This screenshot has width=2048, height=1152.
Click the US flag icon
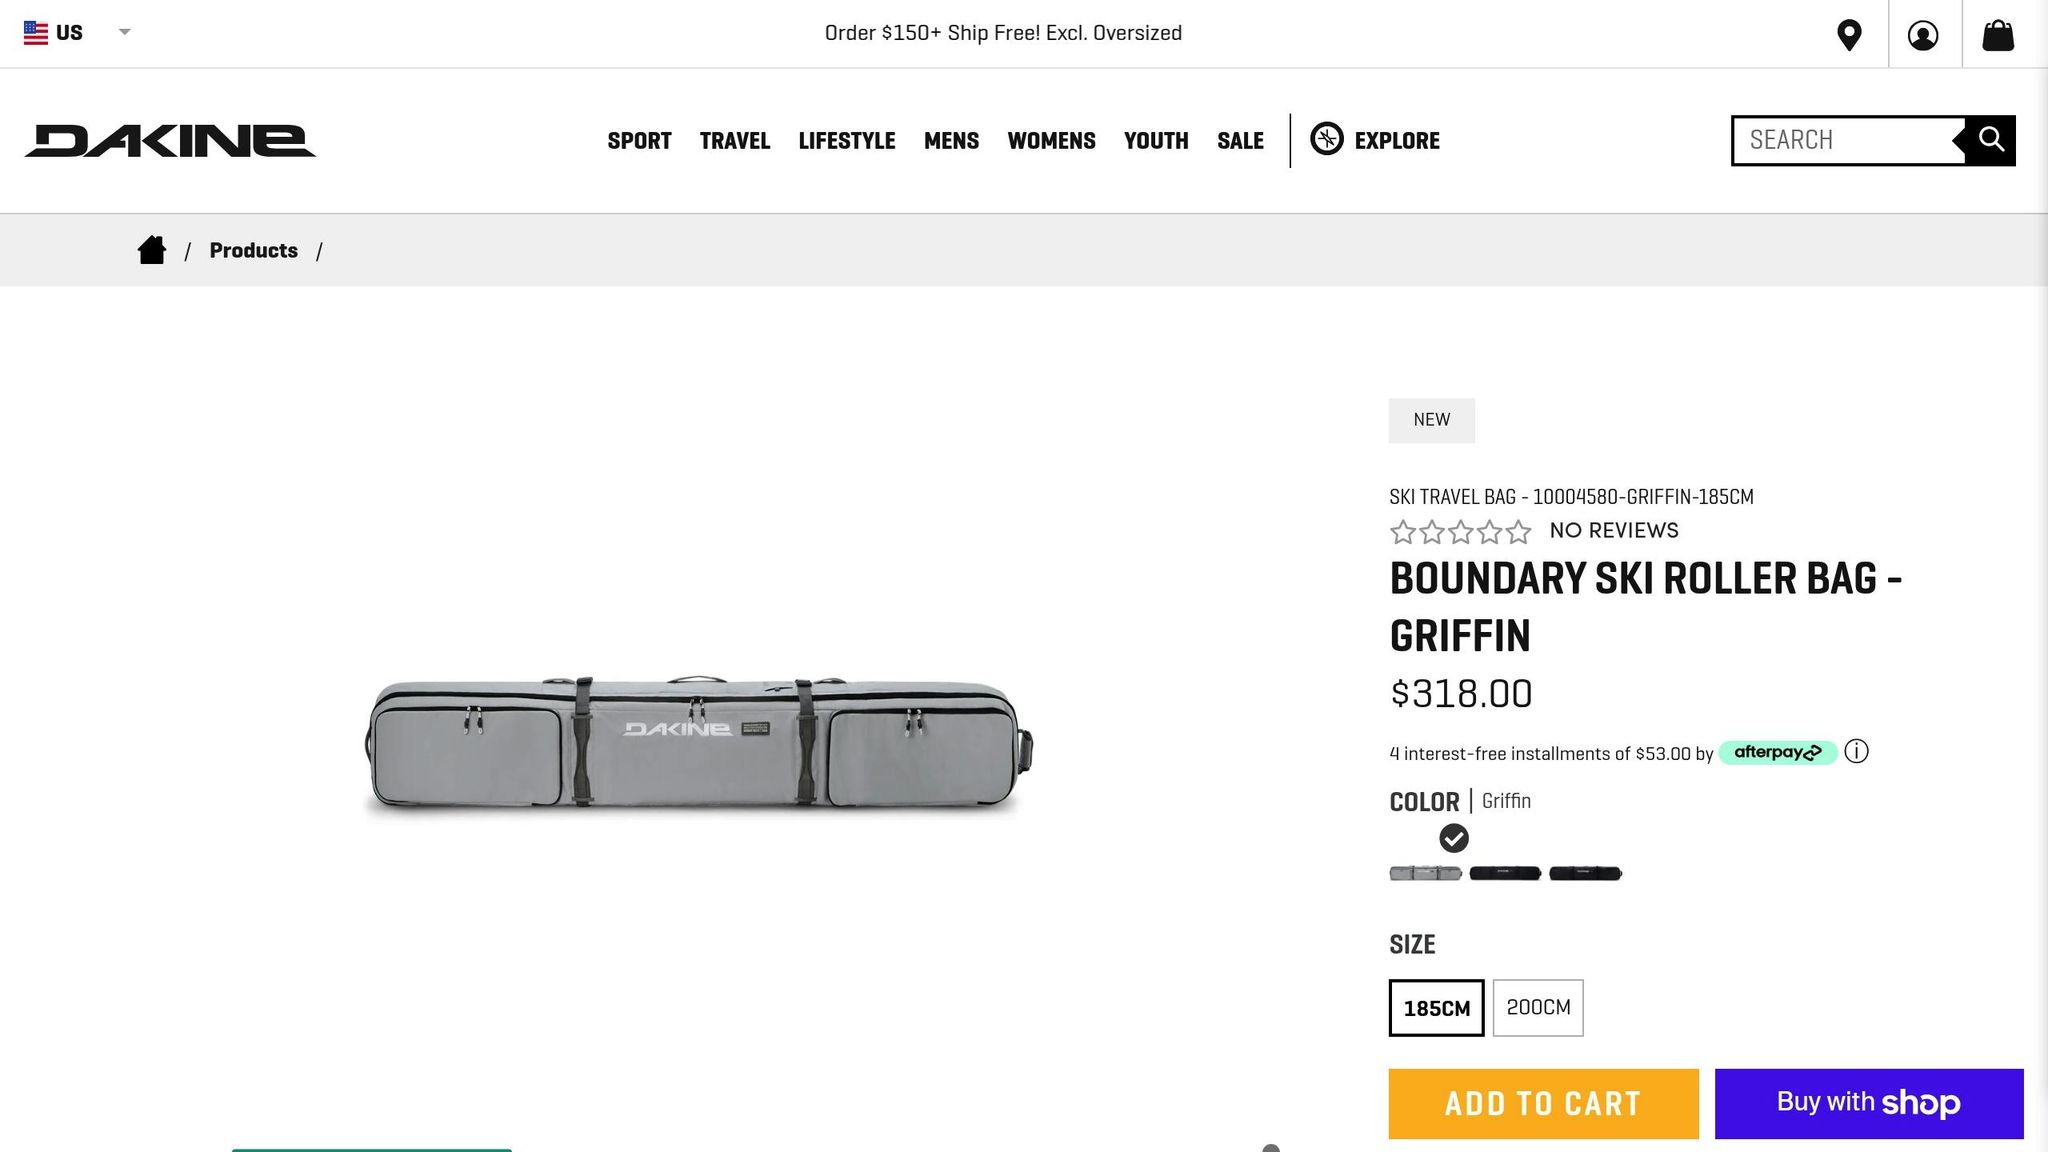(36, 33)
